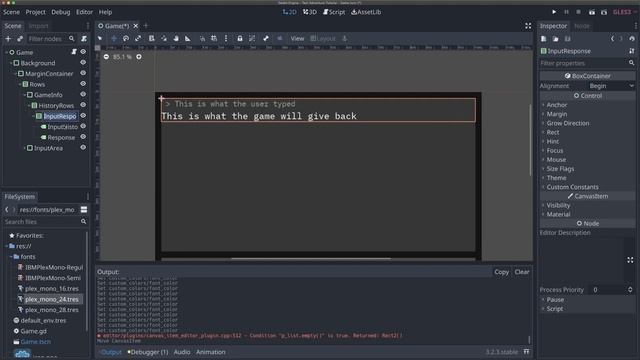Toggle grid snapping in canvas toolbar
The image size is (640, 360).
tap(214, 38)
